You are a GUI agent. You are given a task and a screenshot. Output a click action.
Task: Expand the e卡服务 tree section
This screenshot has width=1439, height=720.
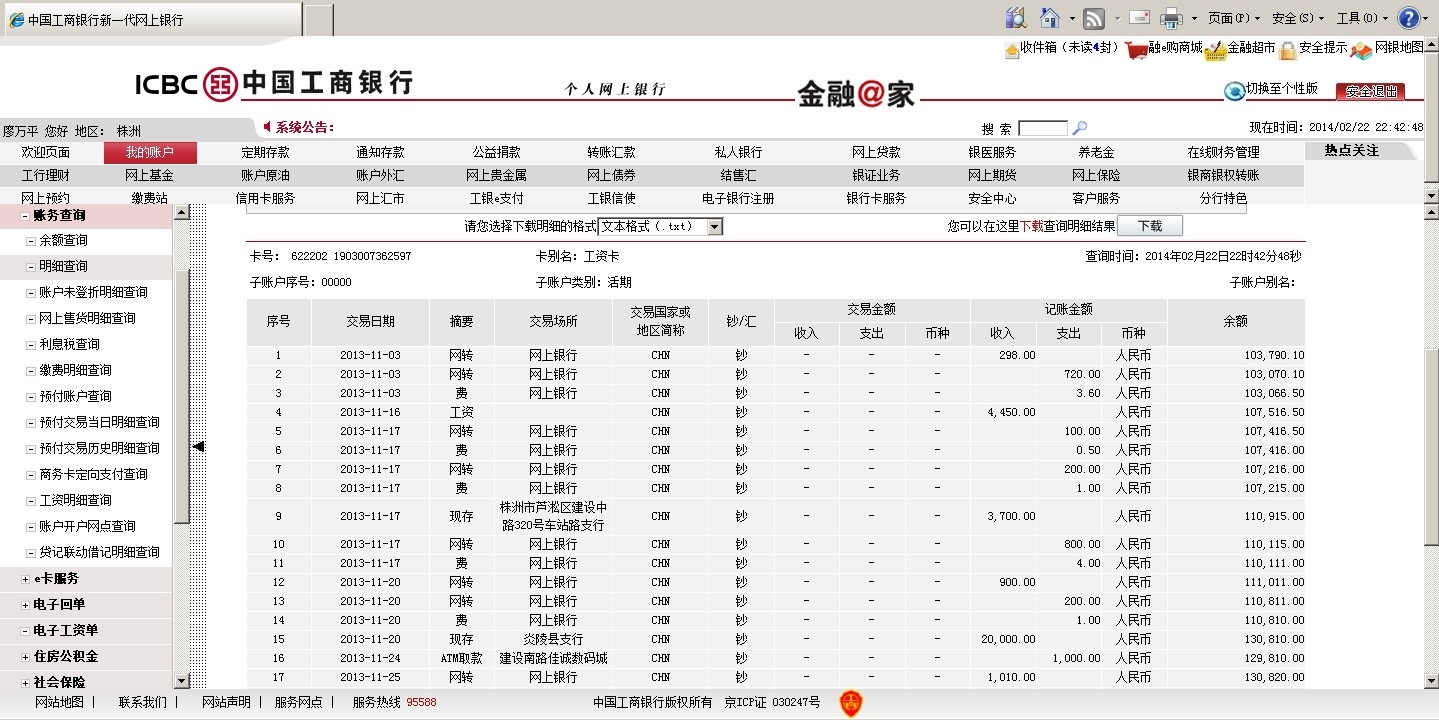pyautogui.click(x=25, y=579)
